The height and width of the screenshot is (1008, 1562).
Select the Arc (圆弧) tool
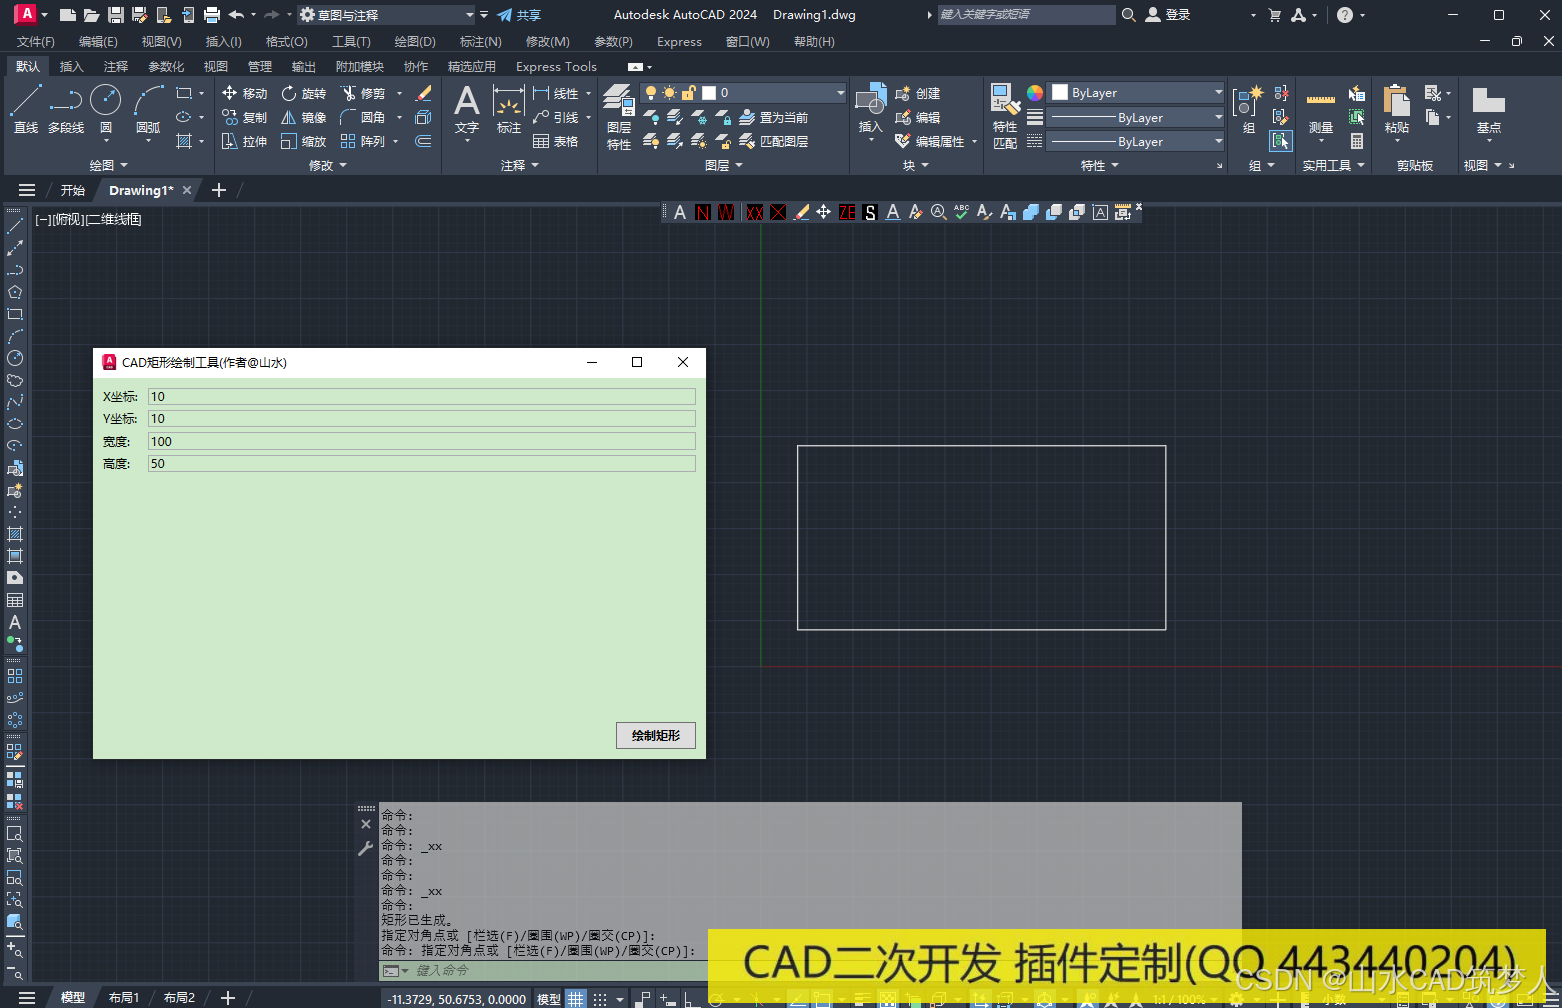click(x=148, y=108)
